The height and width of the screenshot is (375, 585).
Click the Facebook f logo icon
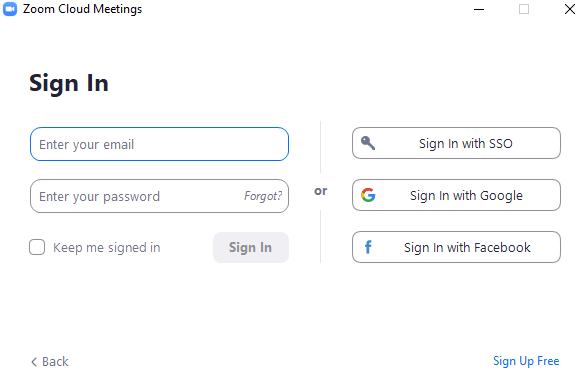pyautogui.click(x=368, y=247)
